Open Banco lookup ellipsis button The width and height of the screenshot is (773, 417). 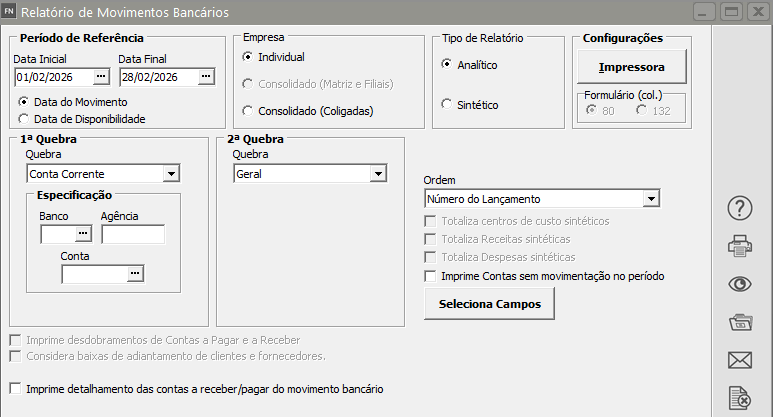(83, 234)
